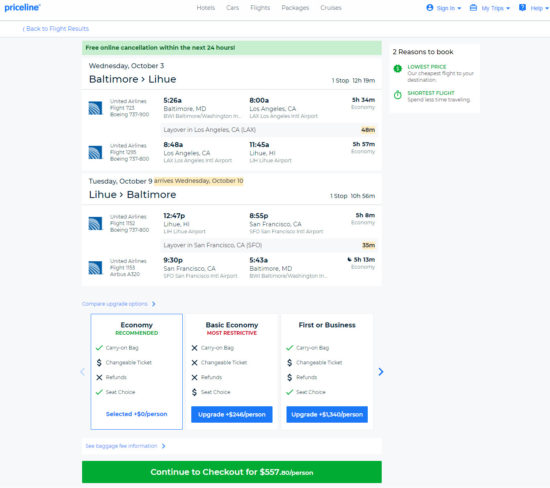Upgrade to First or Business +$1,340/person

coord(327,414)
